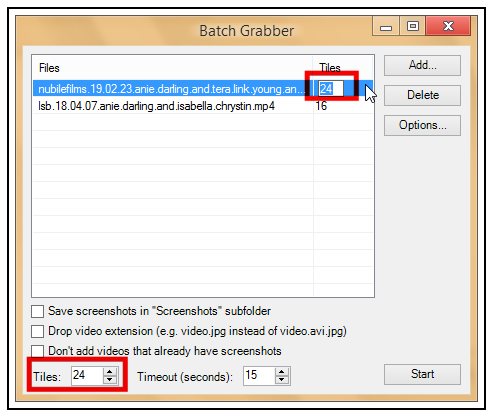The image size is (493, 417).
Task: Click the tiles edit box showing 24 in the list
Action: click(331, 89)
